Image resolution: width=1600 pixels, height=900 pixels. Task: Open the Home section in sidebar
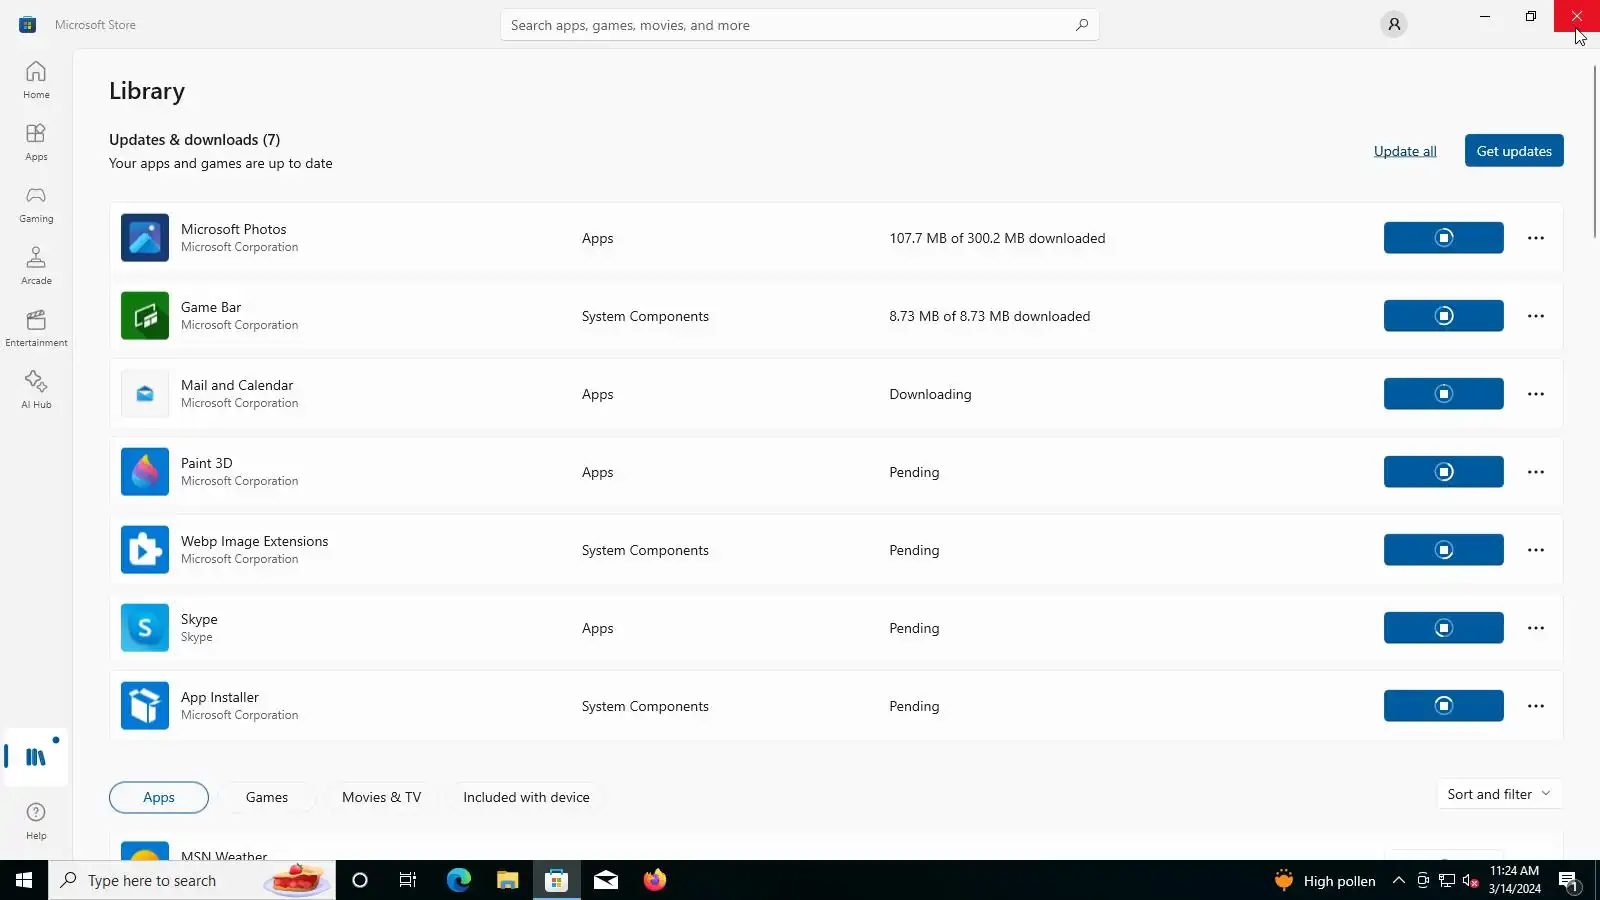(36, 80)
